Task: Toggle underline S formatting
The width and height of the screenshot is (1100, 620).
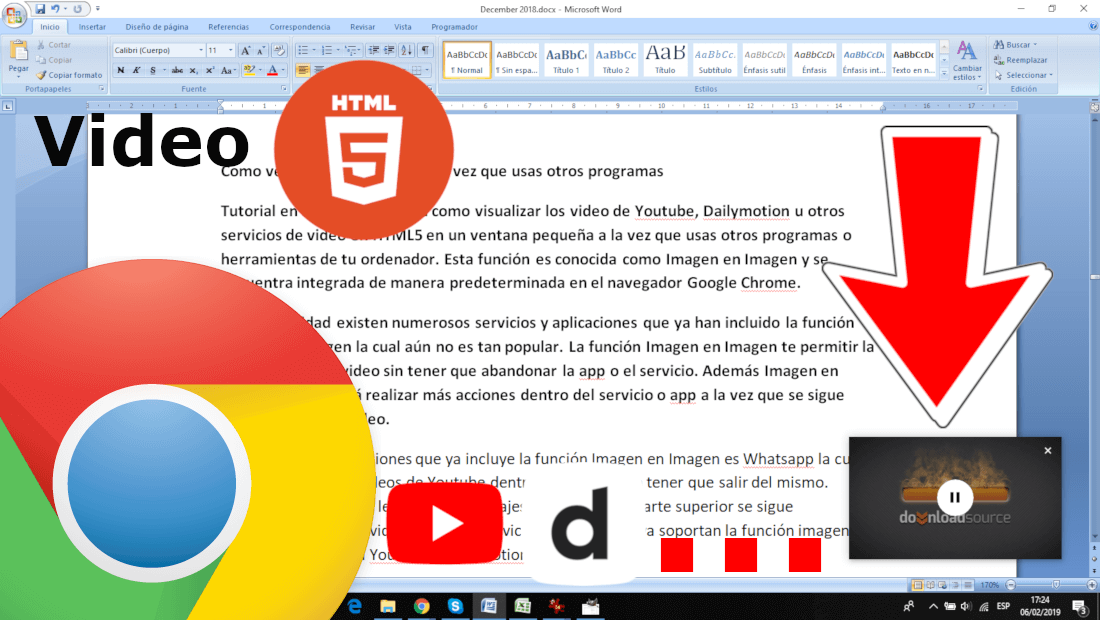Action: coord(153,70)
